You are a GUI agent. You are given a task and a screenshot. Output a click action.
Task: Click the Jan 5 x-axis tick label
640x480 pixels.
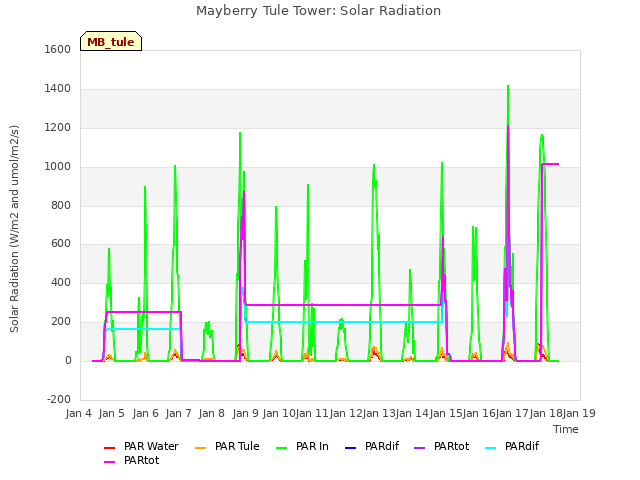[x=112, y=413]
